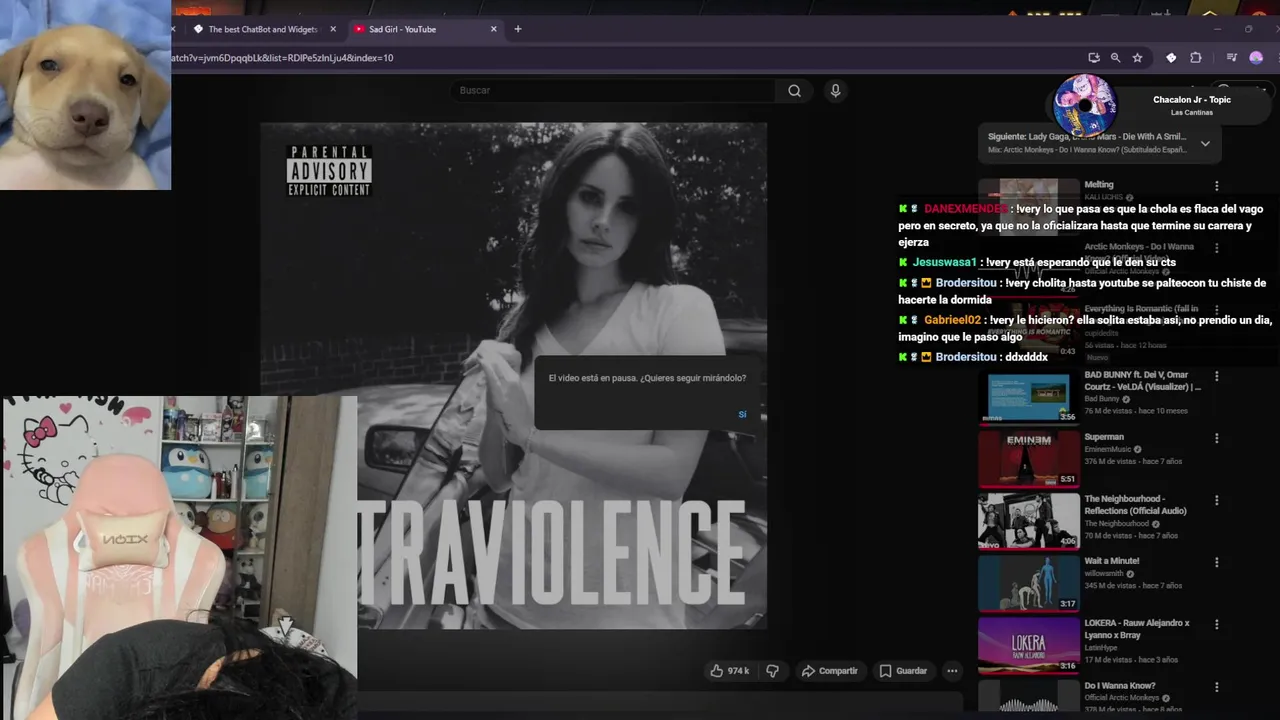
Task: Open the browser zoom magnifier icon
Action: click(1115, 58)
